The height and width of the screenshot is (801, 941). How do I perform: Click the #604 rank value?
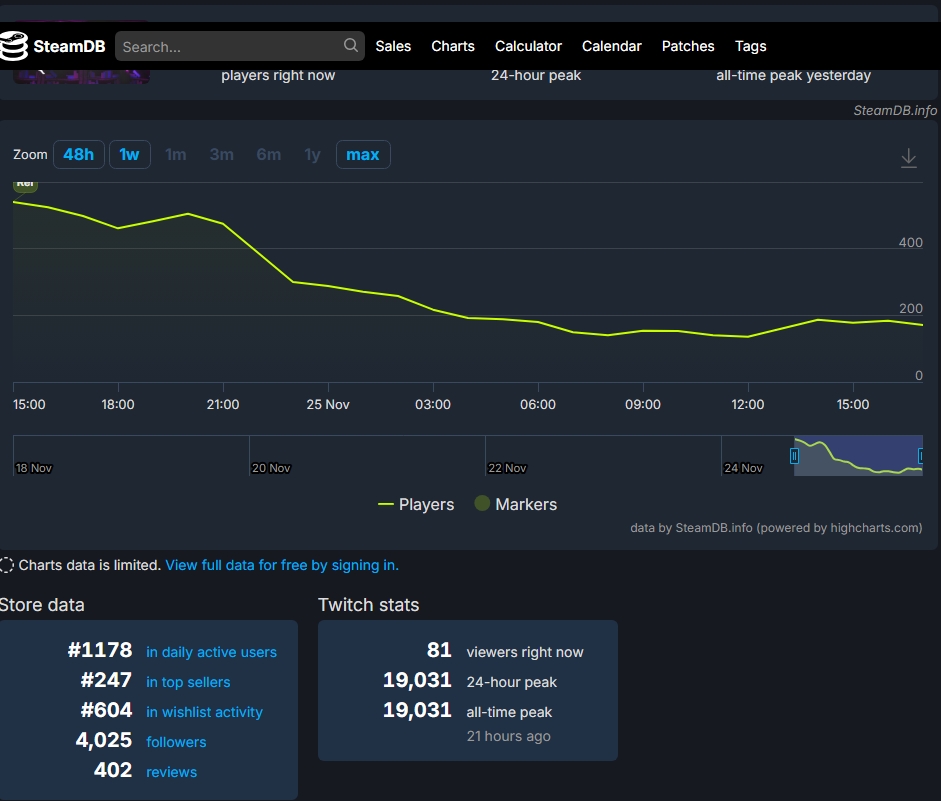[106, 710]
